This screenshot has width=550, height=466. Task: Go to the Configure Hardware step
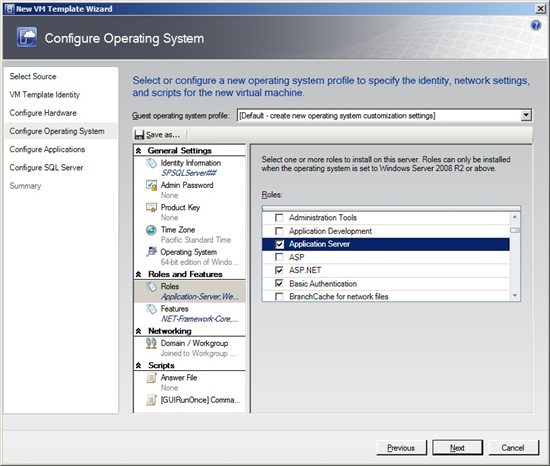(43, 113)
